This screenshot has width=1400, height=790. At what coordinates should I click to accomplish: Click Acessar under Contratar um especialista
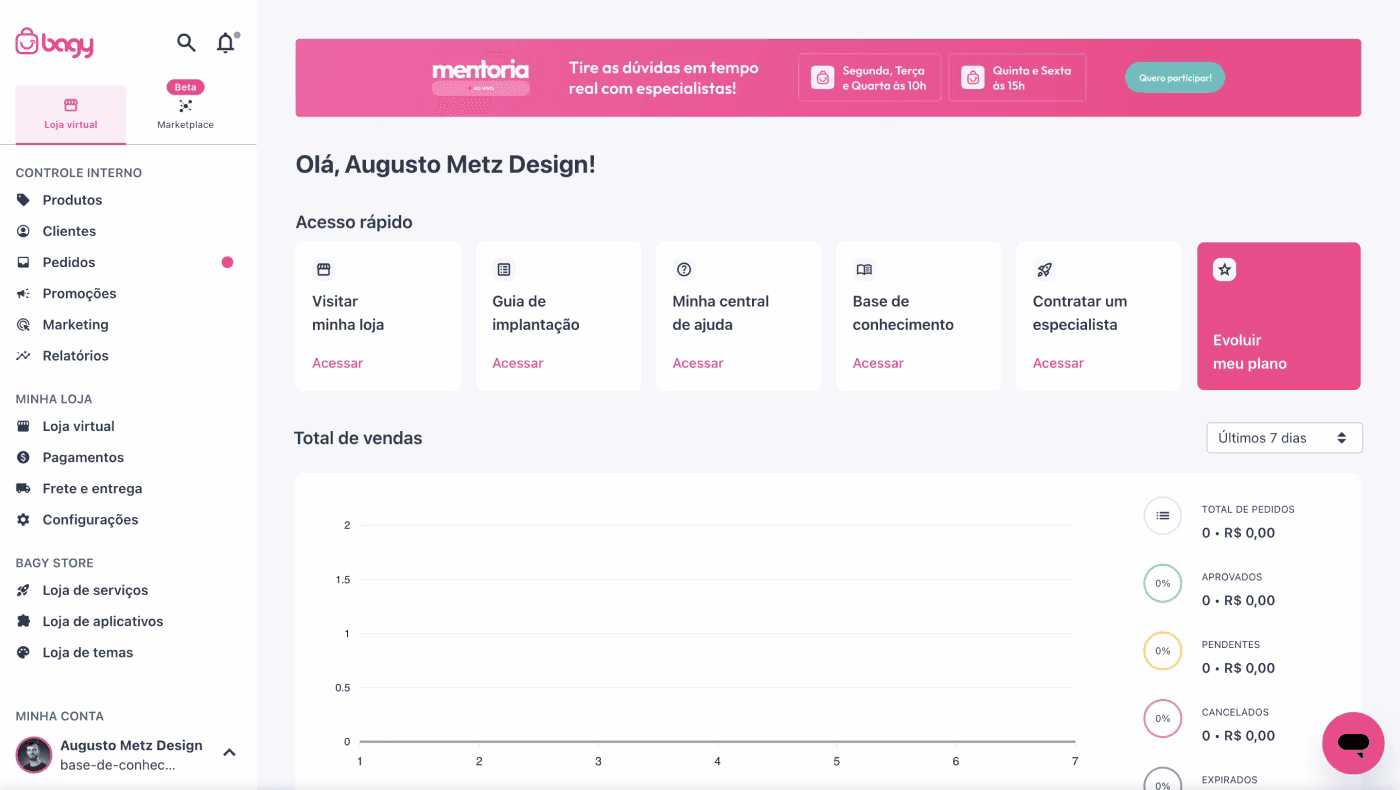coord(1058,363)
